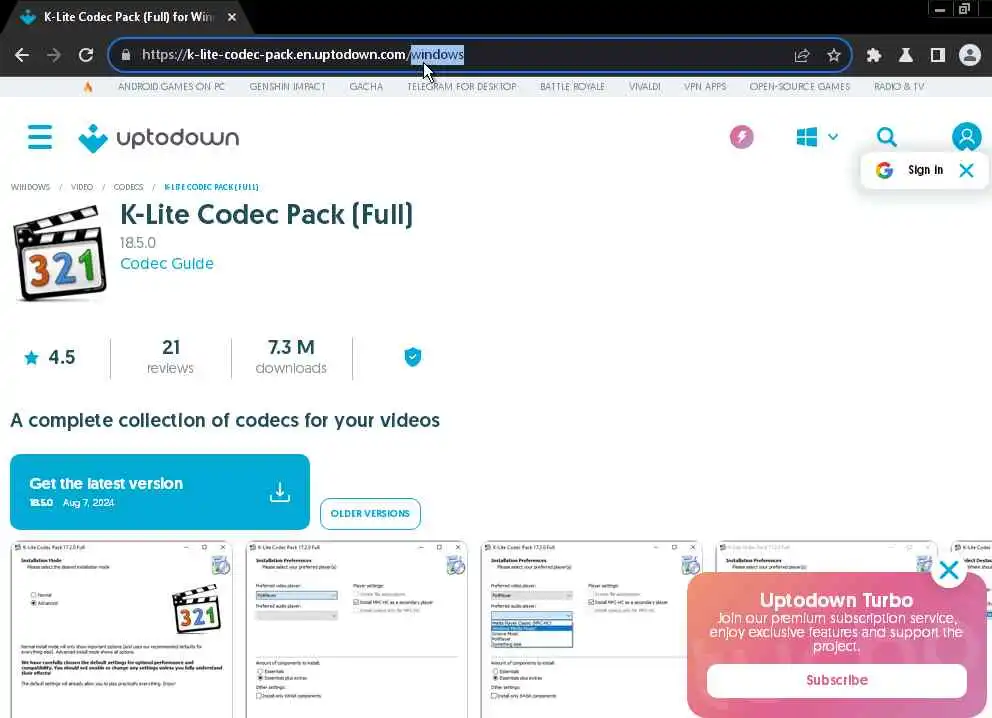Open GACHA category

pyautogui.click(x=366, y=87)
